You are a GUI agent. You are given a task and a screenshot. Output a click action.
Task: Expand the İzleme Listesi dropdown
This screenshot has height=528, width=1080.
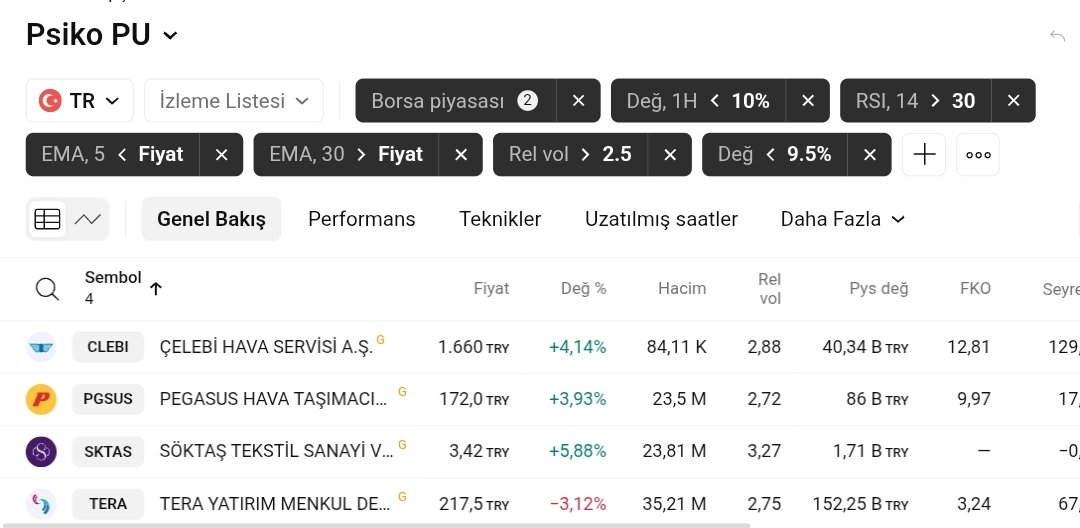233,101
